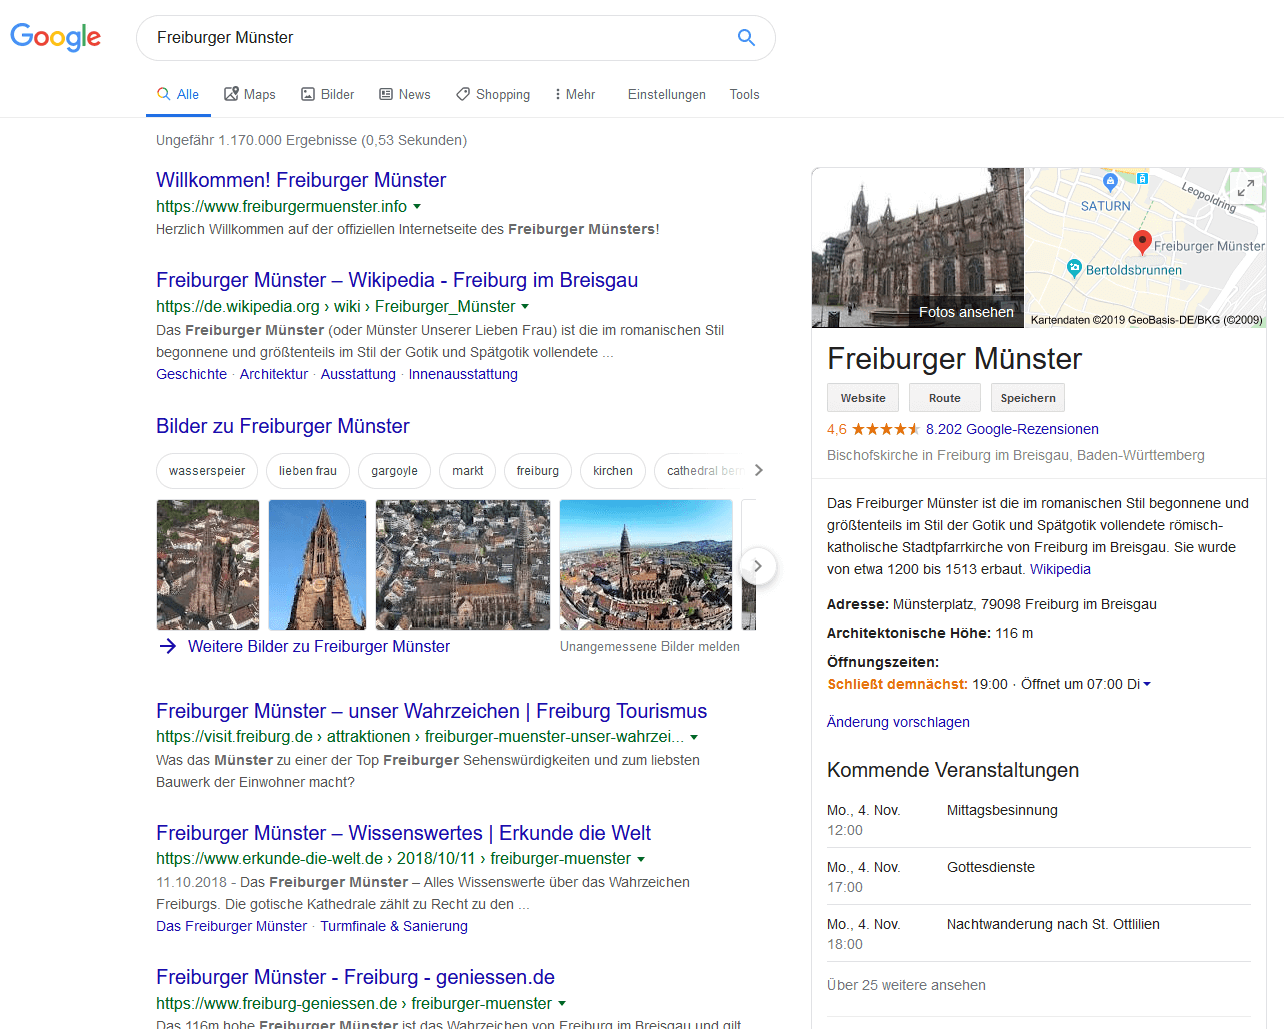
Task: Open dropdown next to de.wikipedia.org URL
Action: point(525,306)
